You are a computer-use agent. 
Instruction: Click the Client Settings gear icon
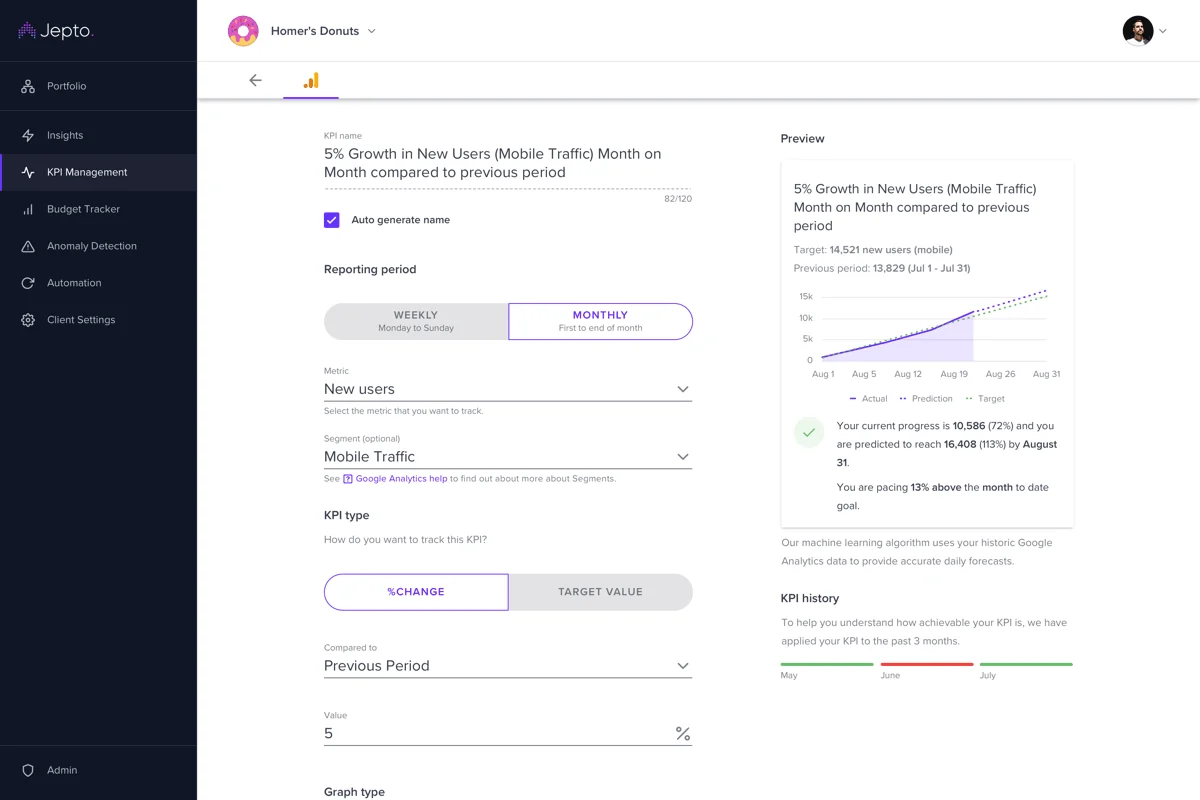click(x=28, y=320)
